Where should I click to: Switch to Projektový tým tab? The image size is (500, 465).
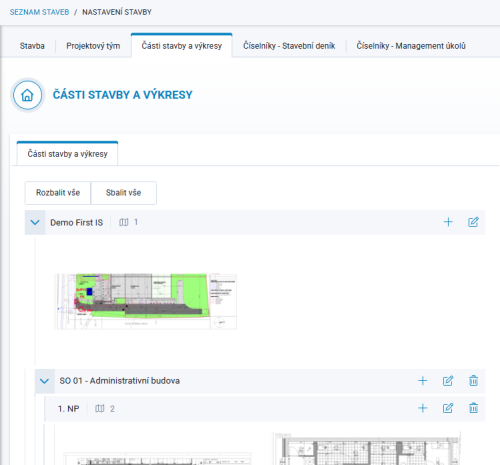(x=93, y=46)
